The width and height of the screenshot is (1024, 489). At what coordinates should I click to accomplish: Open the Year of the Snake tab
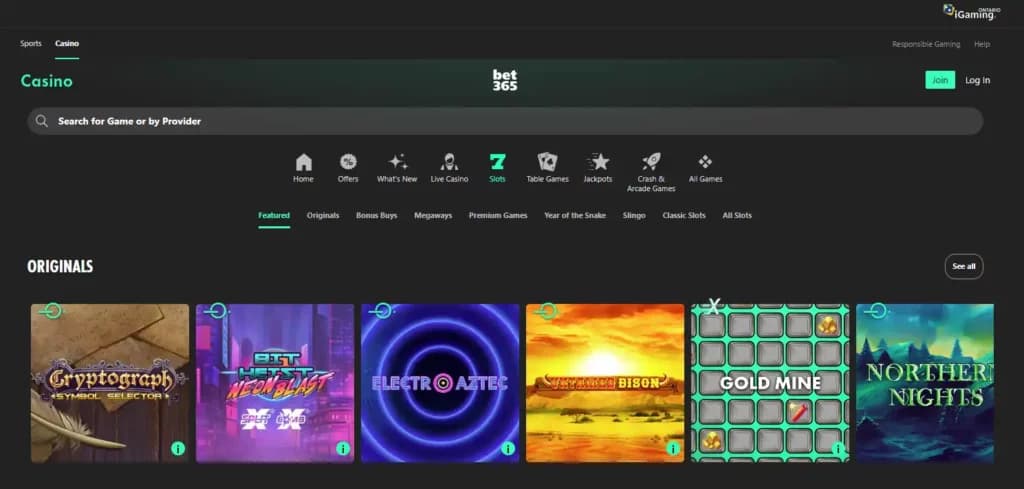575,215
